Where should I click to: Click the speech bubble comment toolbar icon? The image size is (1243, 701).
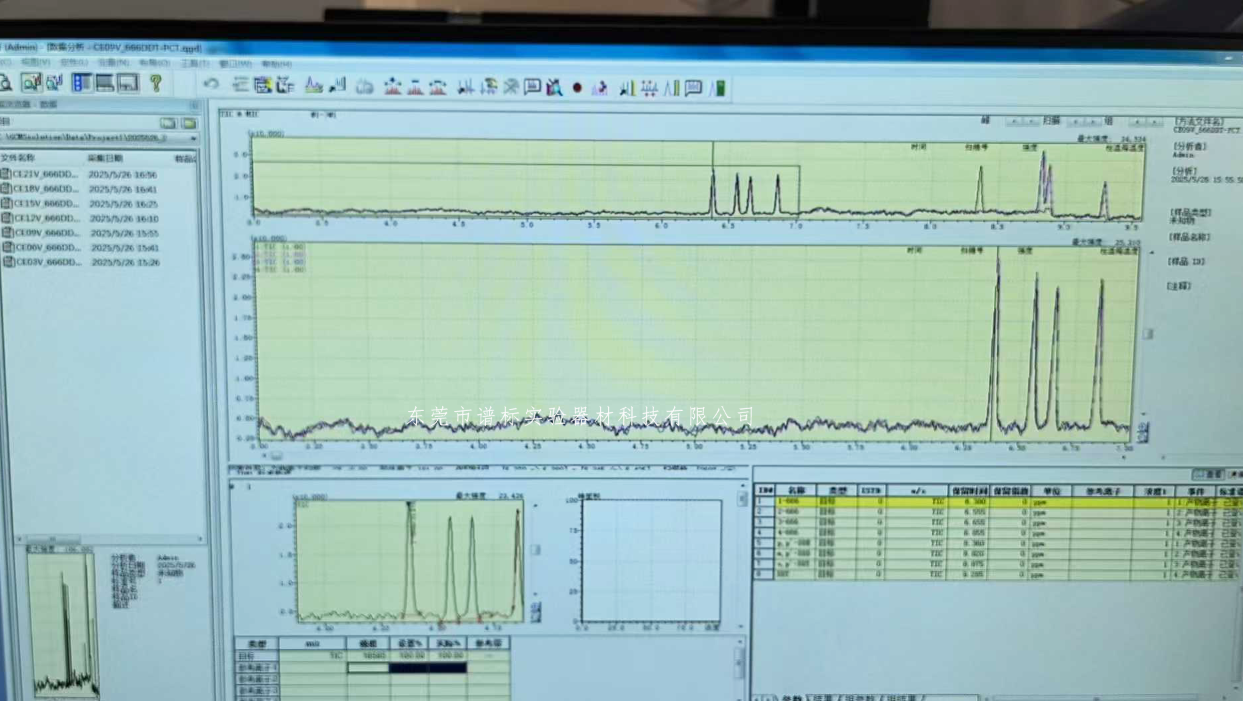(693, 88)
